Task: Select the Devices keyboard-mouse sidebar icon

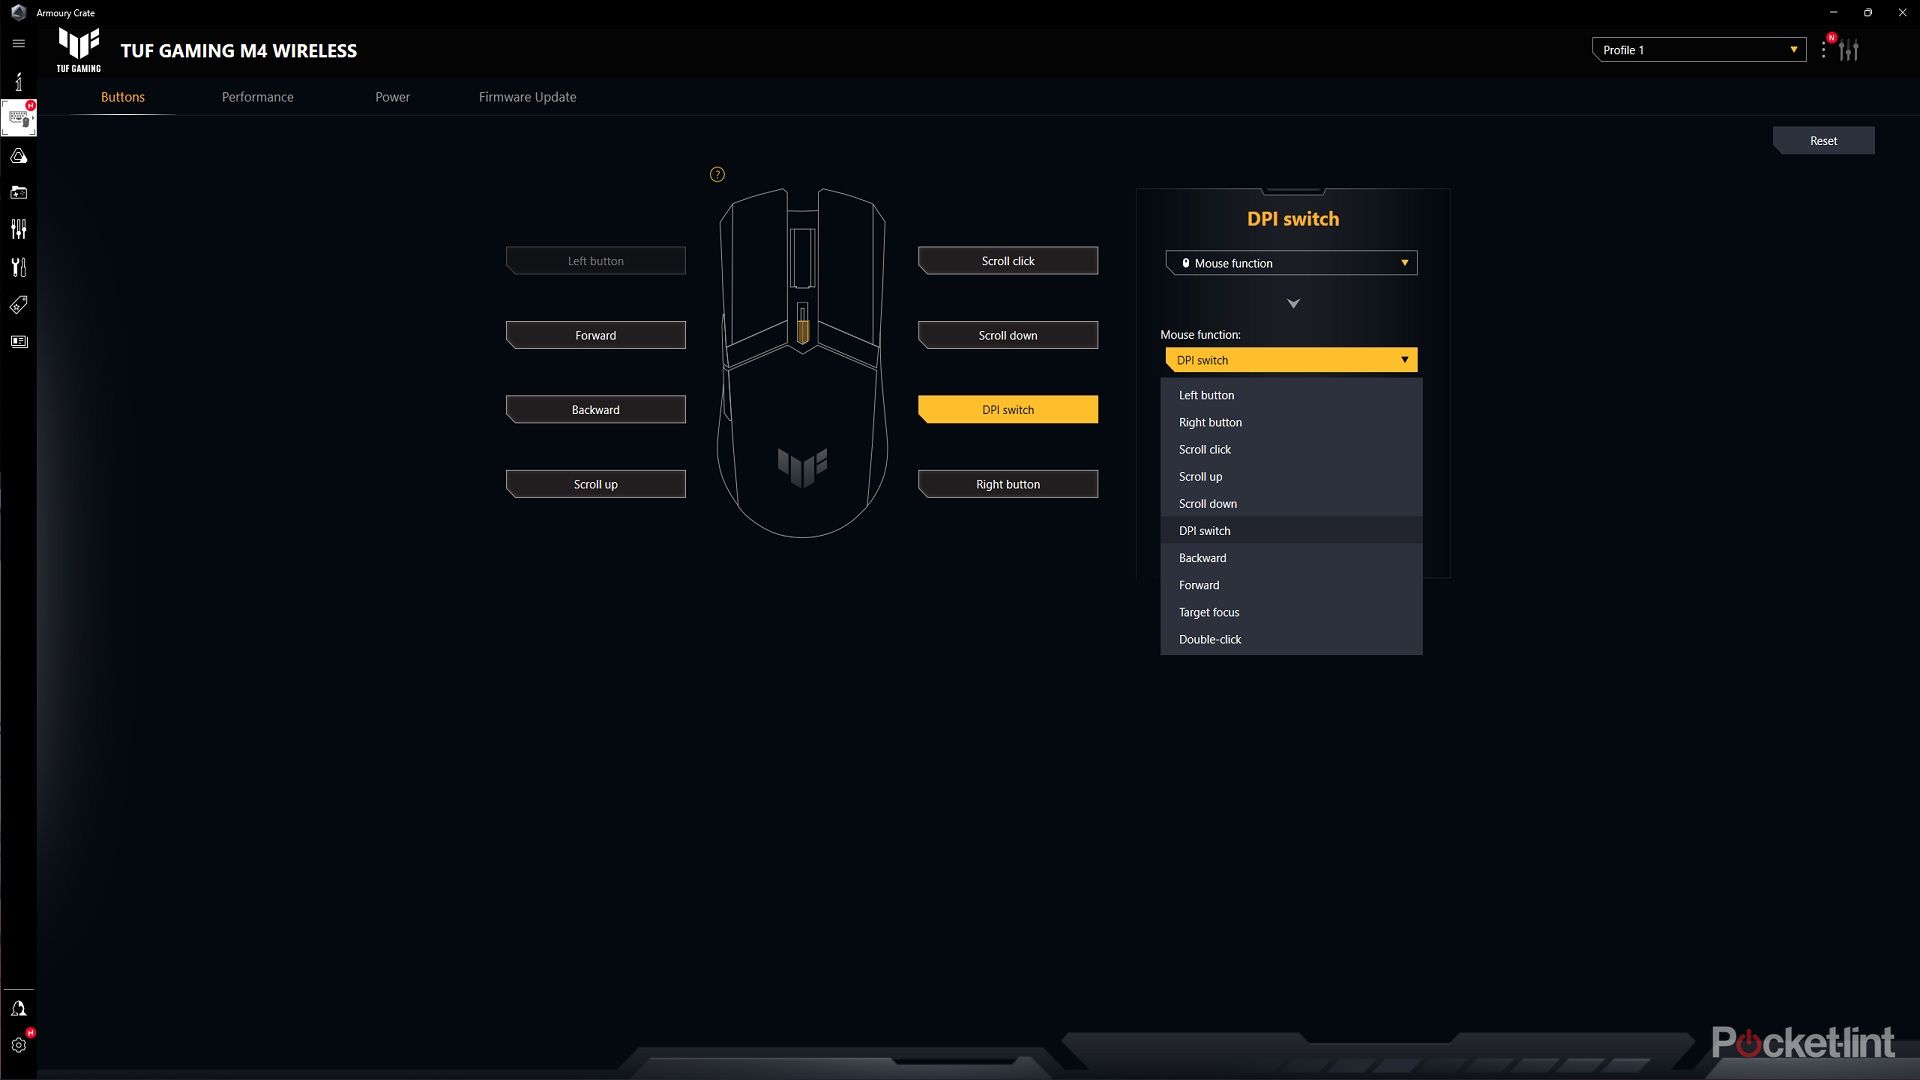Action: pyautogui.click(x=18, y=118)
